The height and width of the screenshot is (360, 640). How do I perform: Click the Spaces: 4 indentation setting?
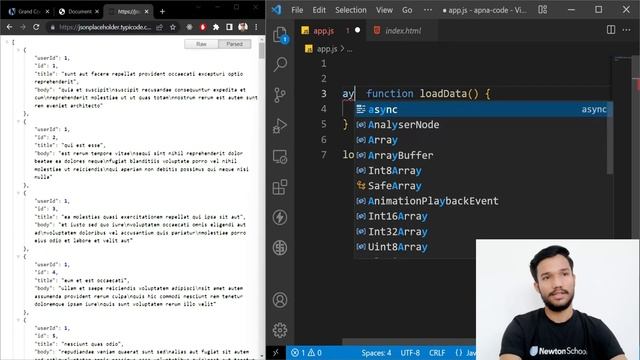pyautogui.click(x=376, y=353)
